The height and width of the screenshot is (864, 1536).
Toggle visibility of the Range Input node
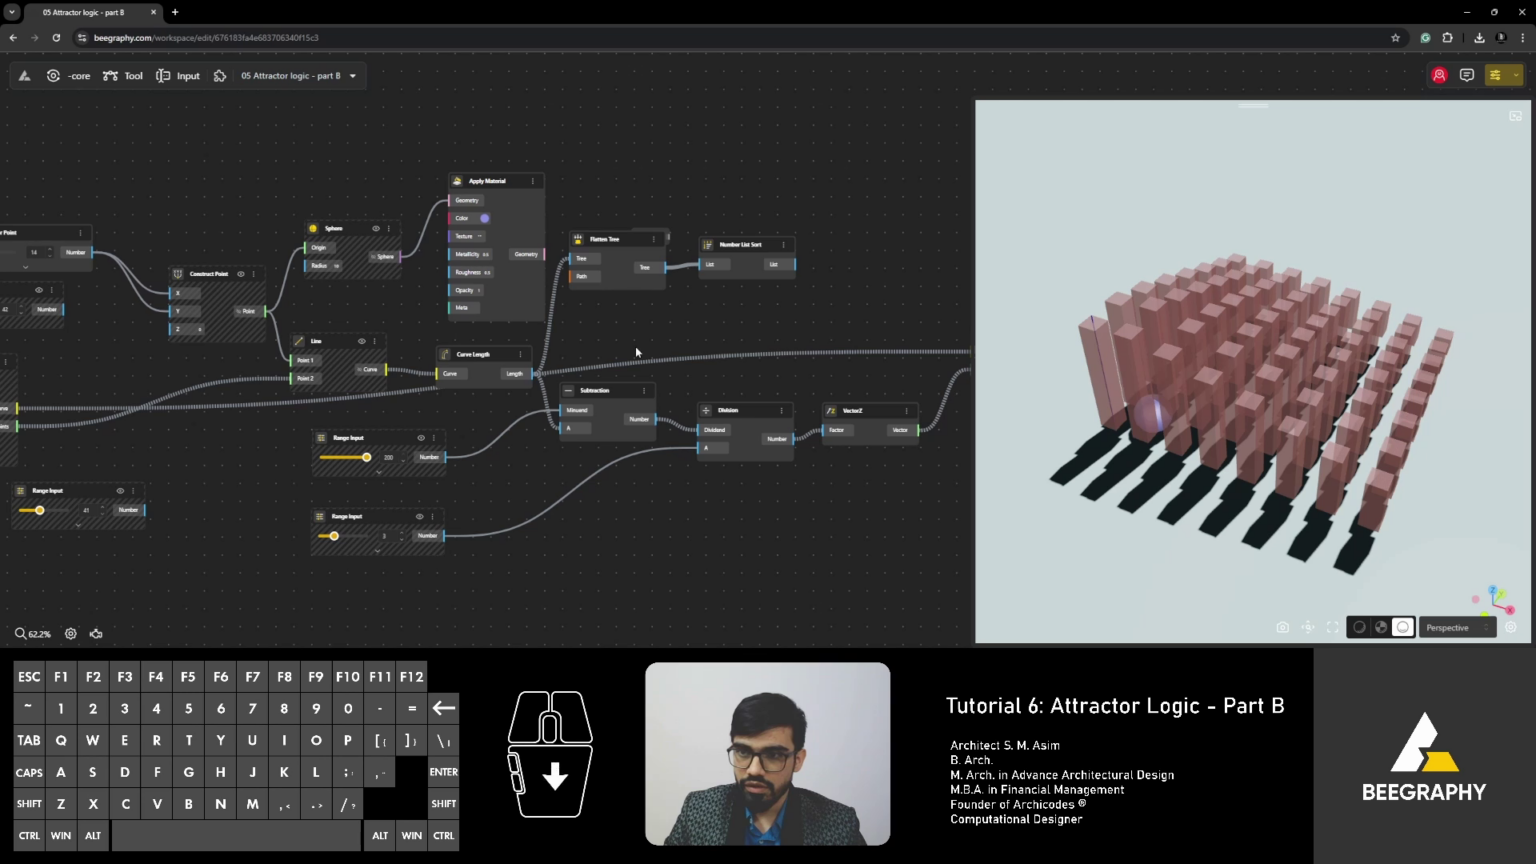click(421, 437)
